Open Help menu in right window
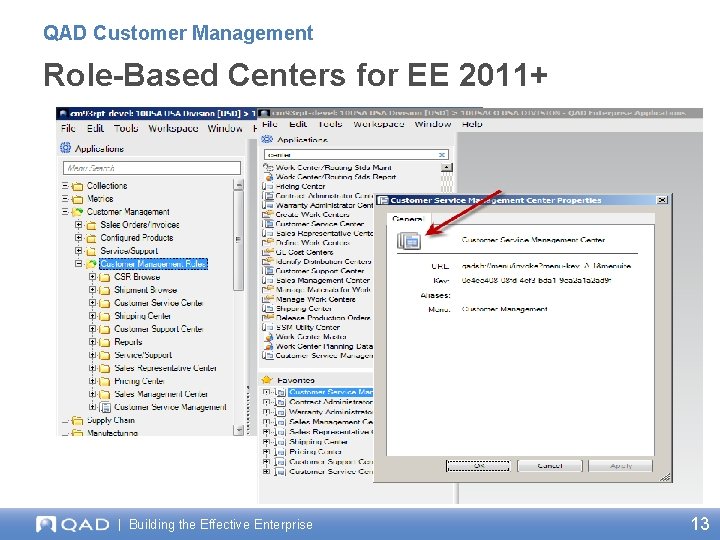 tap(472, 124)
